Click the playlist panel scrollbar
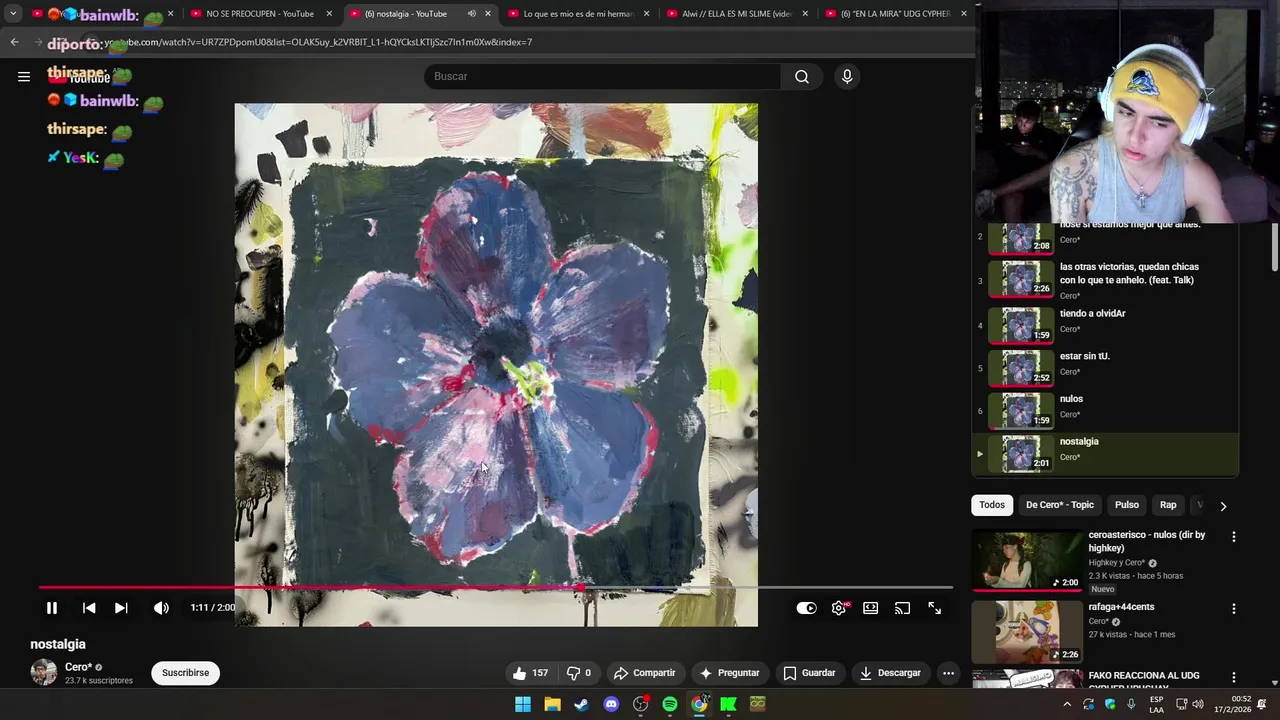 pos(1275,248)
